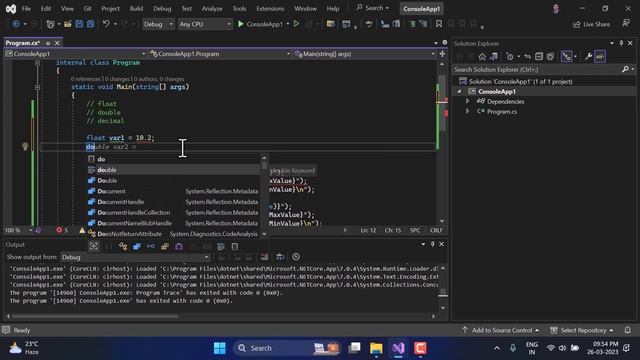Open the Live Share button
The height and width of the screenshot is (360, 640).
[591, 24]
